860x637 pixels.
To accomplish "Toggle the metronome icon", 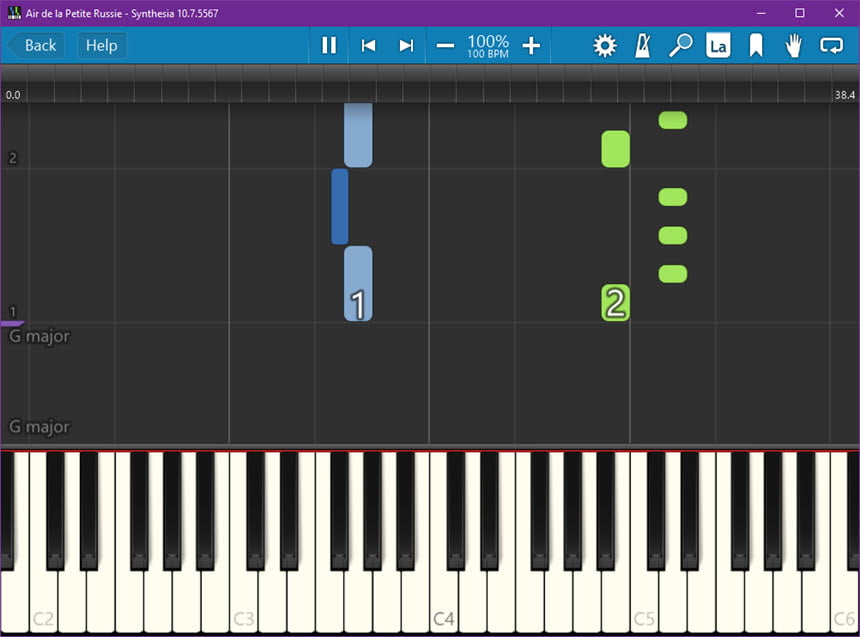I will pos(643,46).
